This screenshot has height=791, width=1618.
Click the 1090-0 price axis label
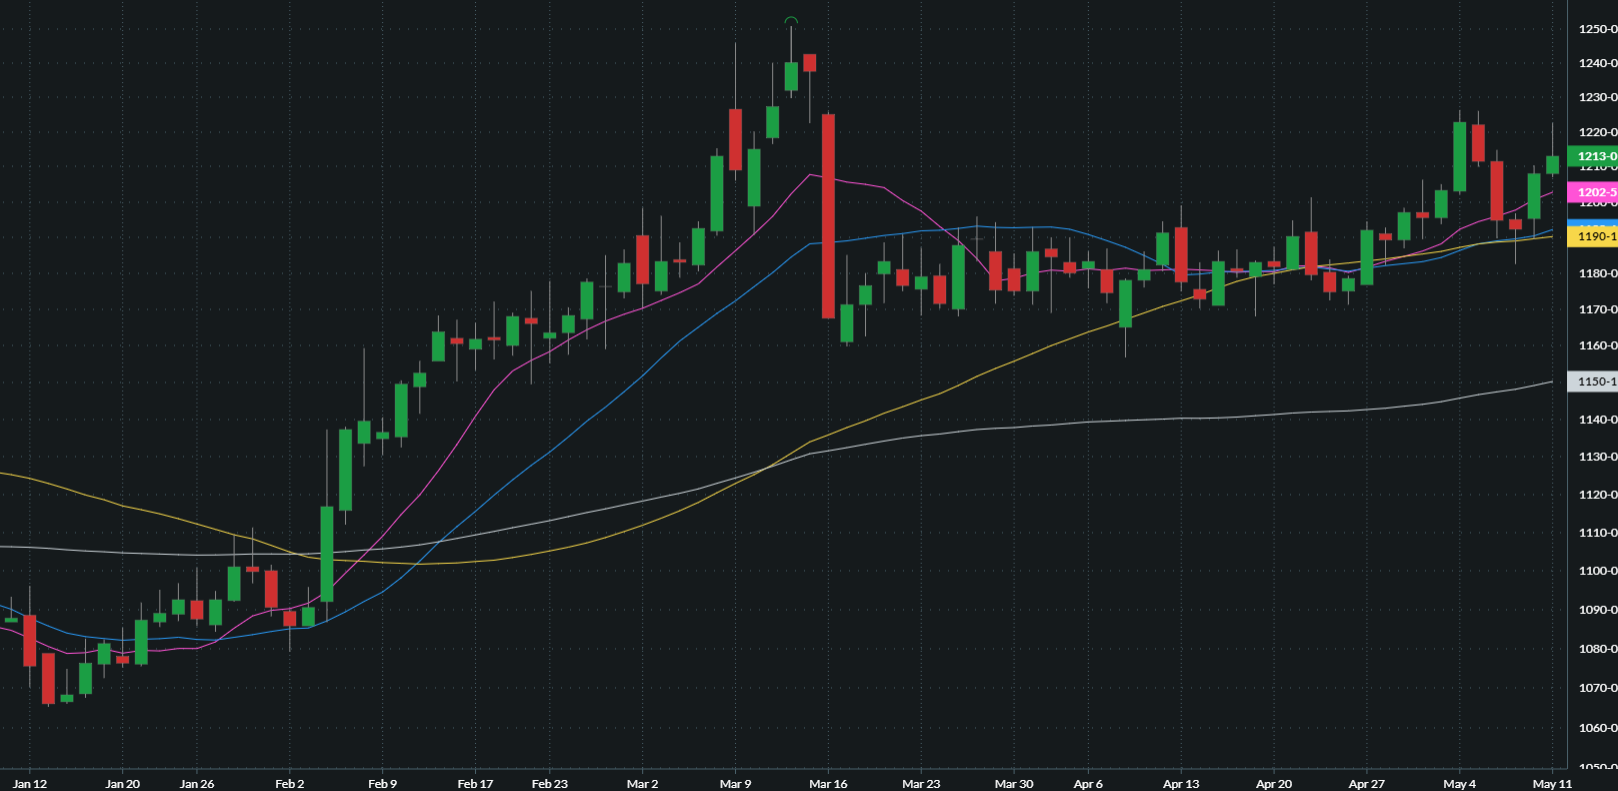[1597, 609]
